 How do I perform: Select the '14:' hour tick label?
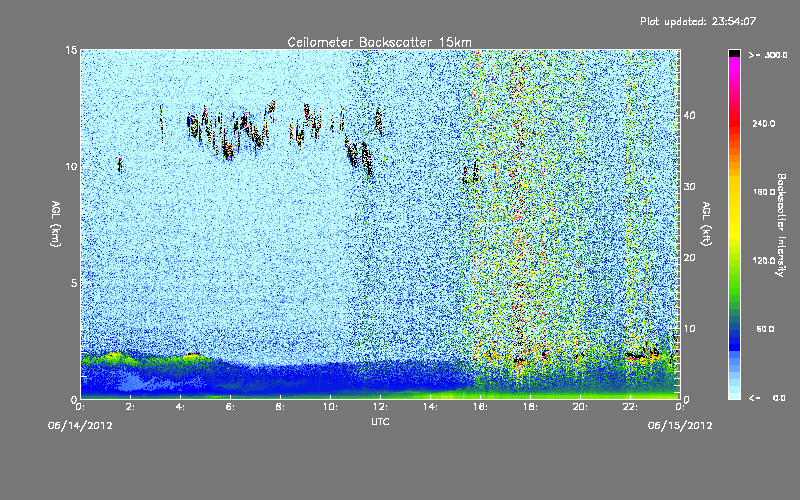430,407
